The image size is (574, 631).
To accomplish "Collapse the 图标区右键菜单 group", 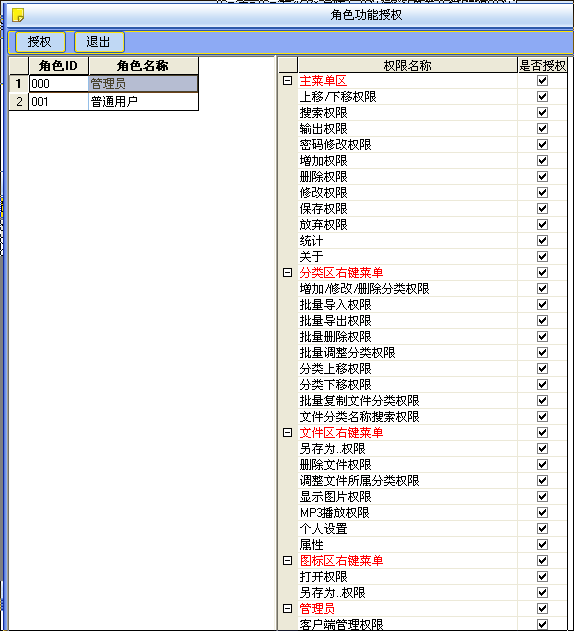I will pyautogui.click(x=287, y=561).
